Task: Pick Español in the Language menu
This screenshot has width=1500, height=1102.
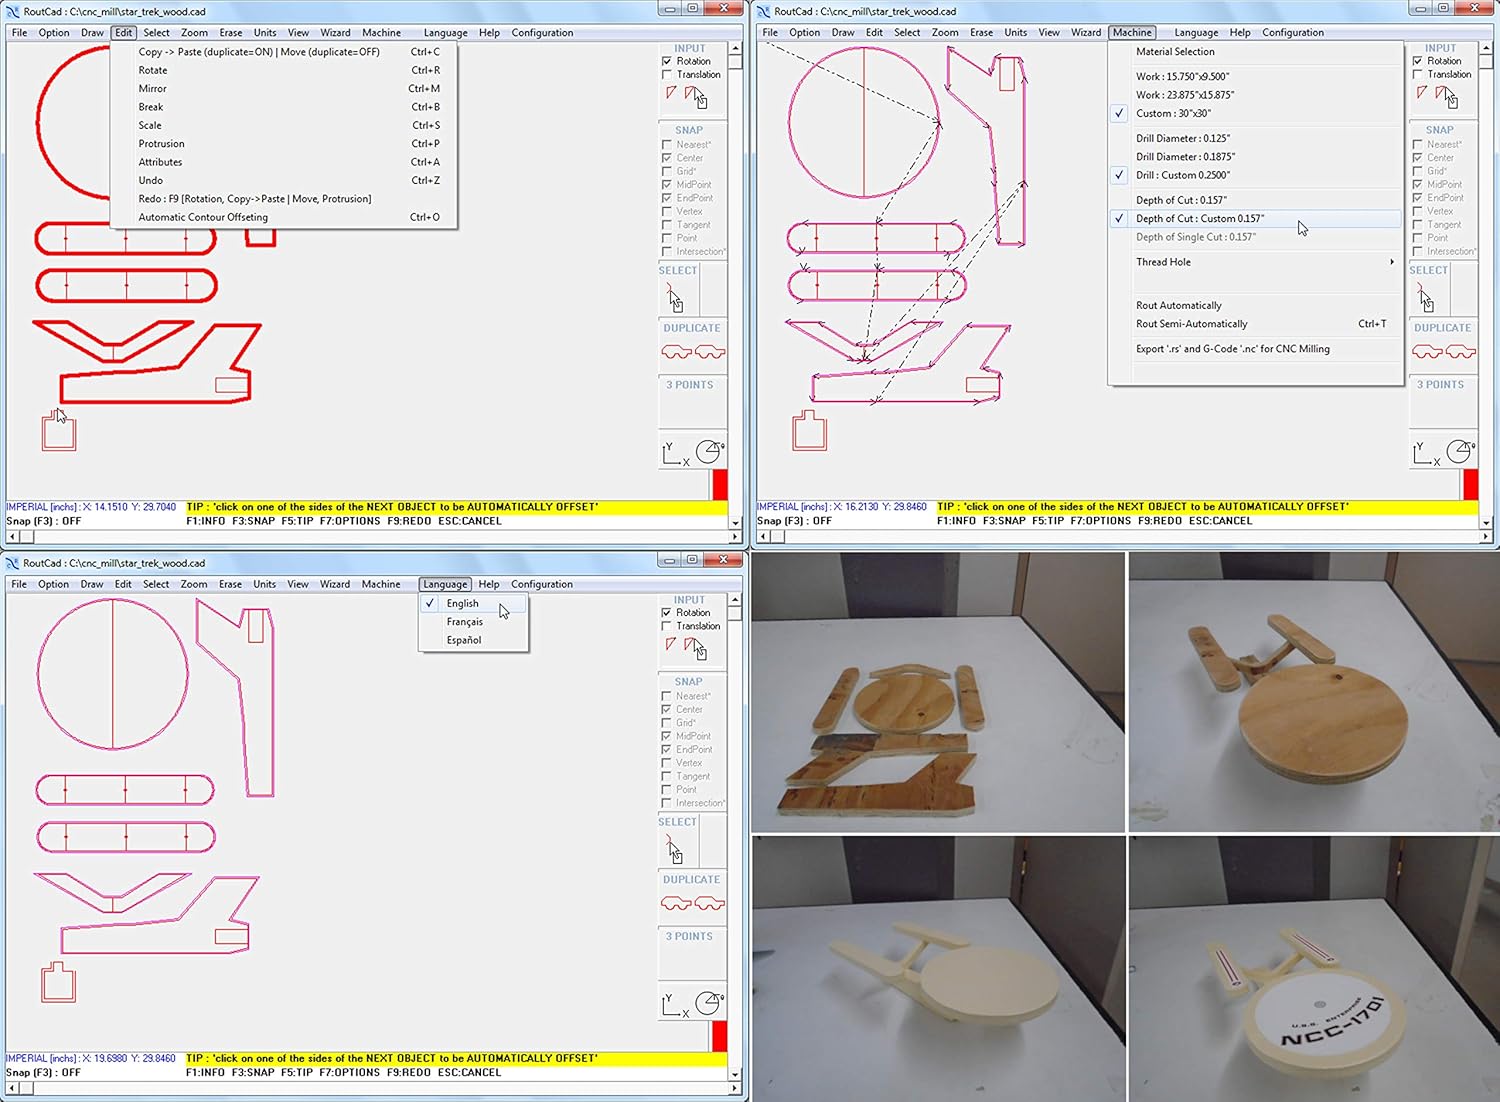Action: (473, 640)
